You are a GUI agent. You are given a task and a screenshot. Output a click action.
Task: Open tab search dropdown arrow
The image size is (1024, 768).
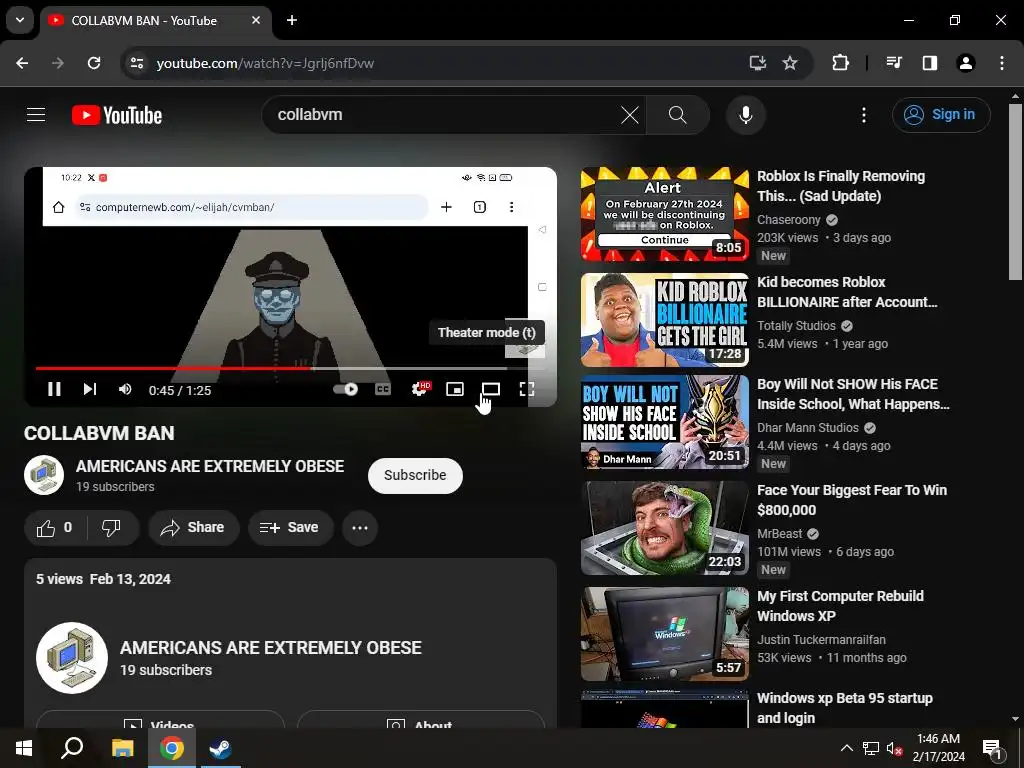pos(20,20)
